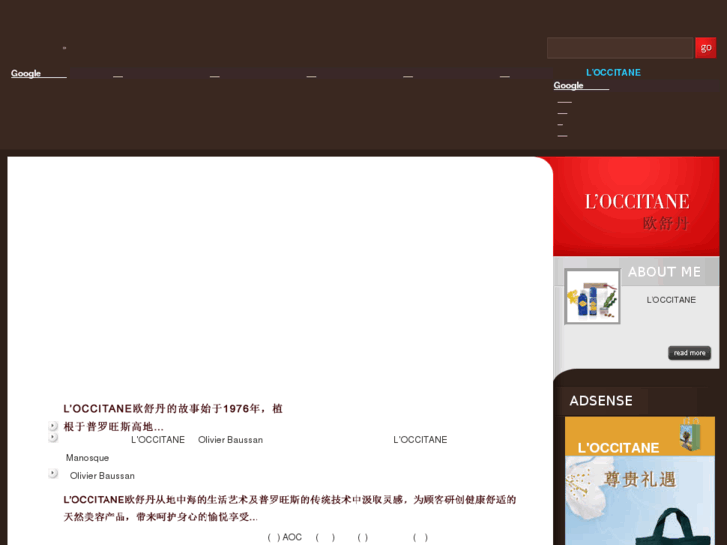727x545 pixels.
Task: Click the AOC text near page bottom
Action: click(x=292, y=537)
